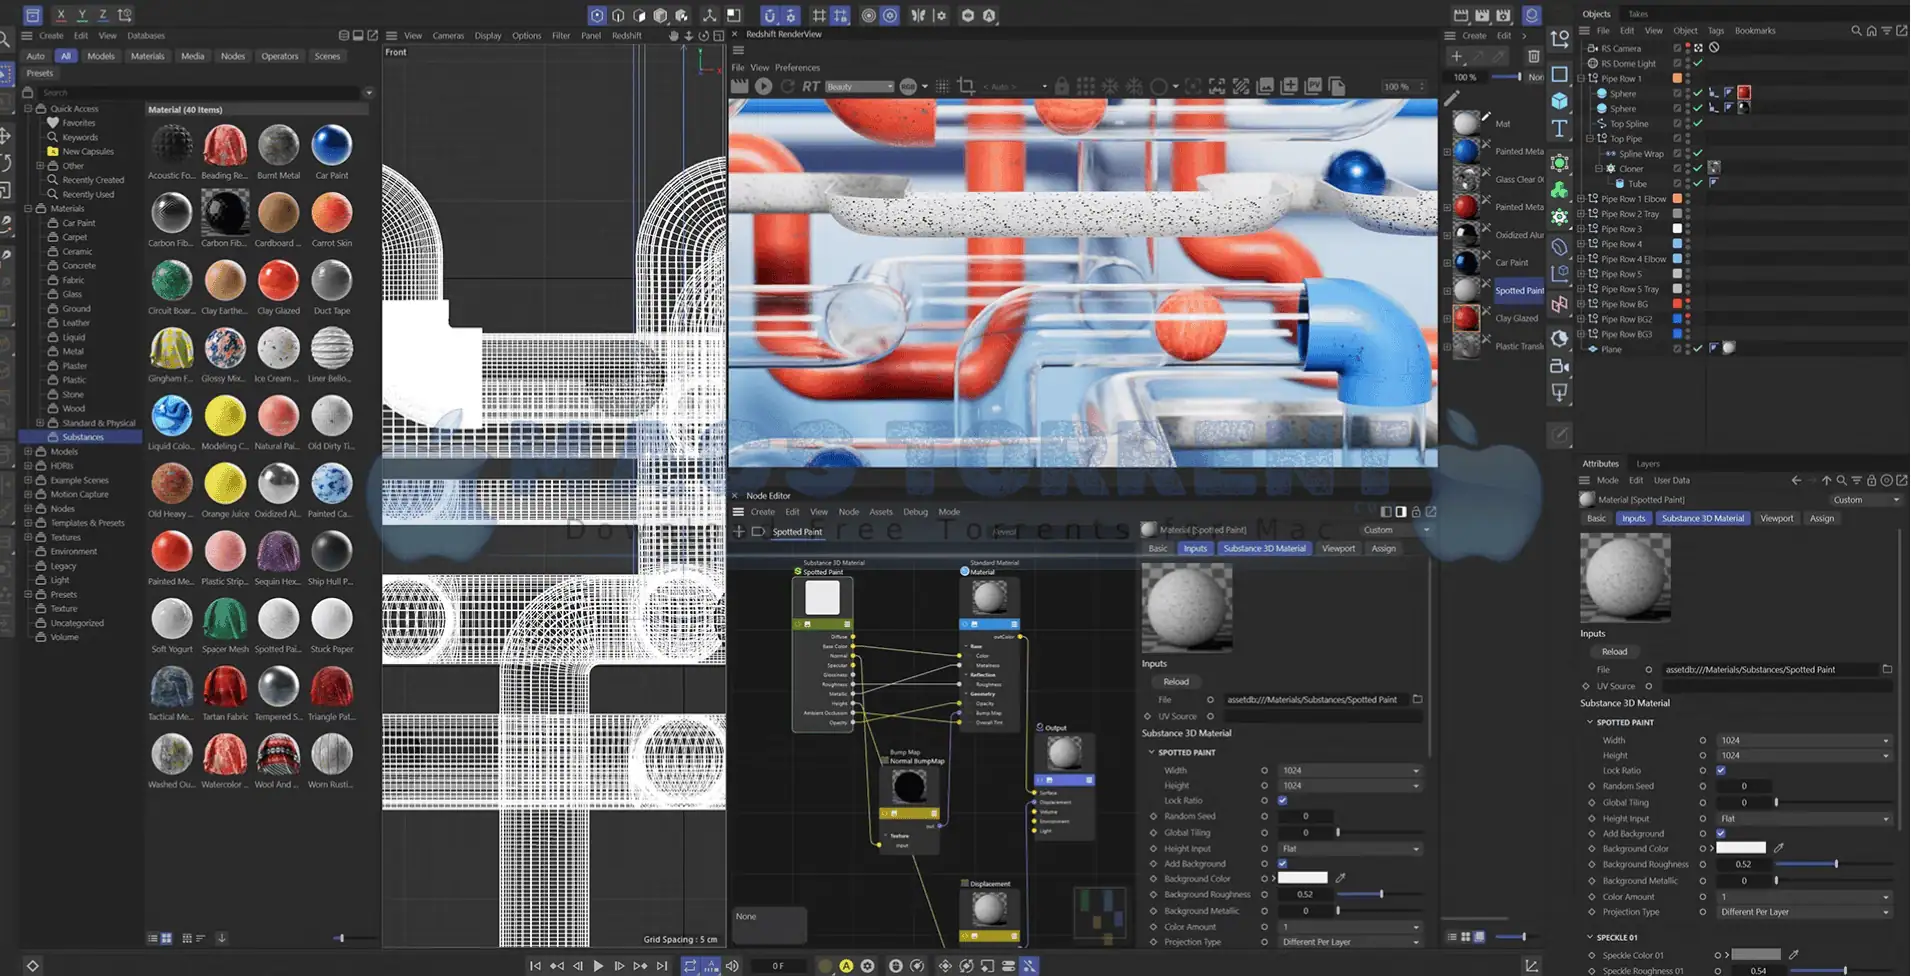1911x976 pixels.
Task: Click the Y axis lock icon
Action: (82, 15)
